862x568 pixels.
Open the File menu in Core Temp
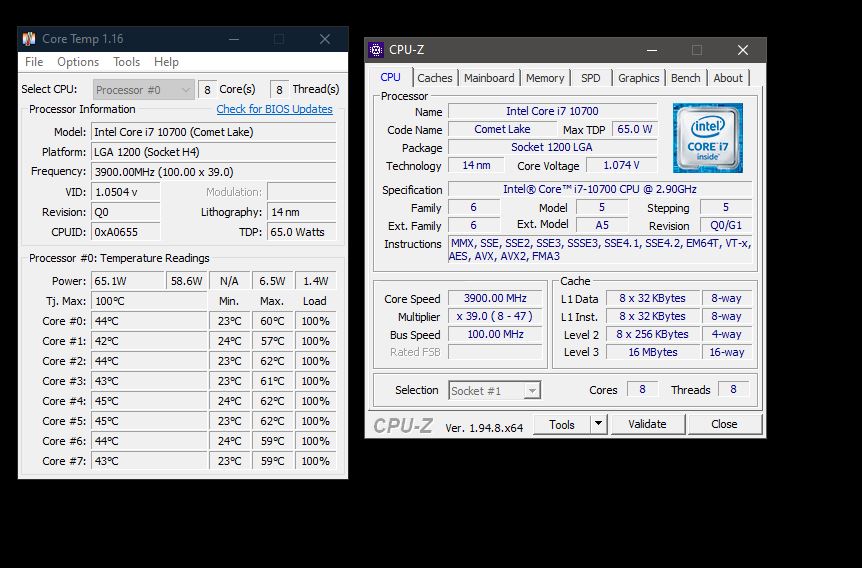(x=33, y=62)
